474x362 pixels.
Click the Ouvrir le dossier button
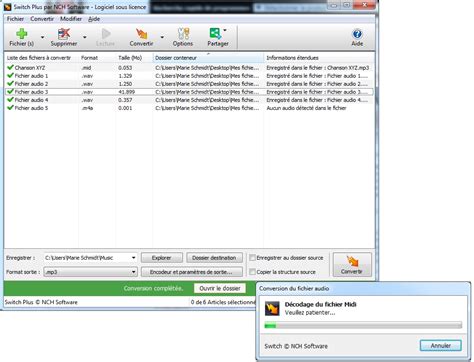[220, 288]
